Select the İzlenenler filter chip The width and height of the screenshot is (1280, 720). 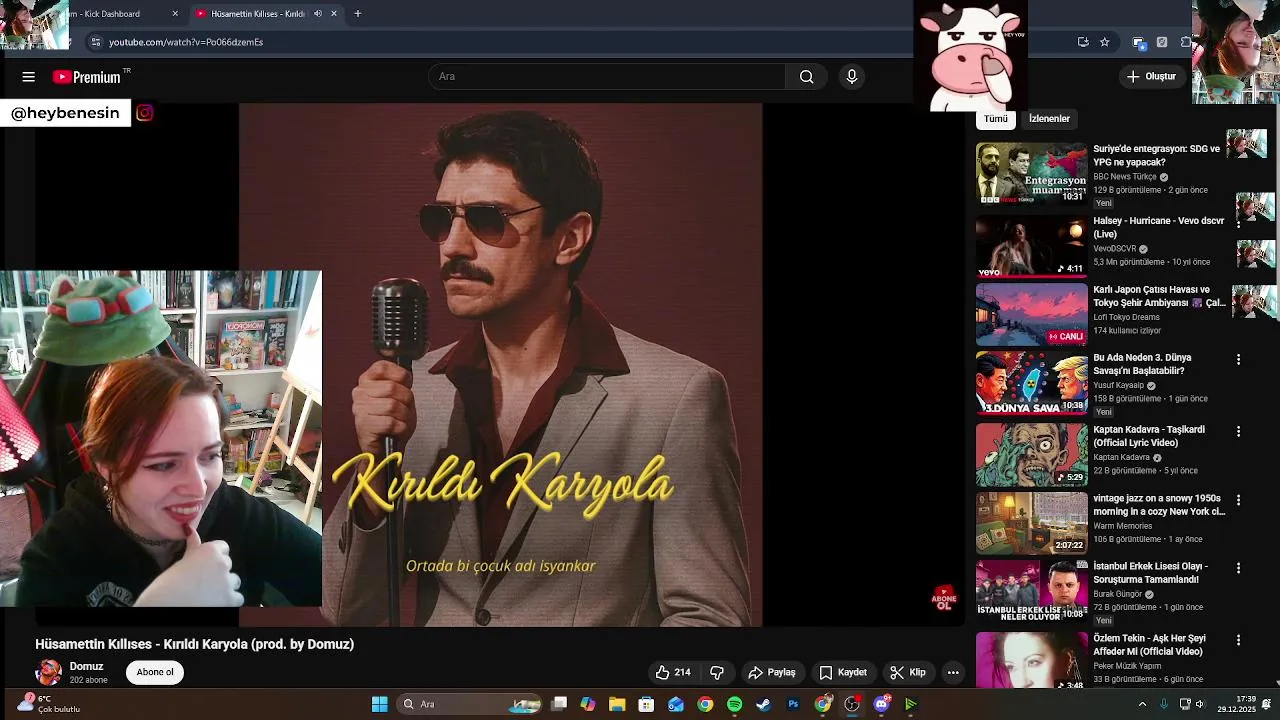pyautogui.click(x=1049, y=119)
